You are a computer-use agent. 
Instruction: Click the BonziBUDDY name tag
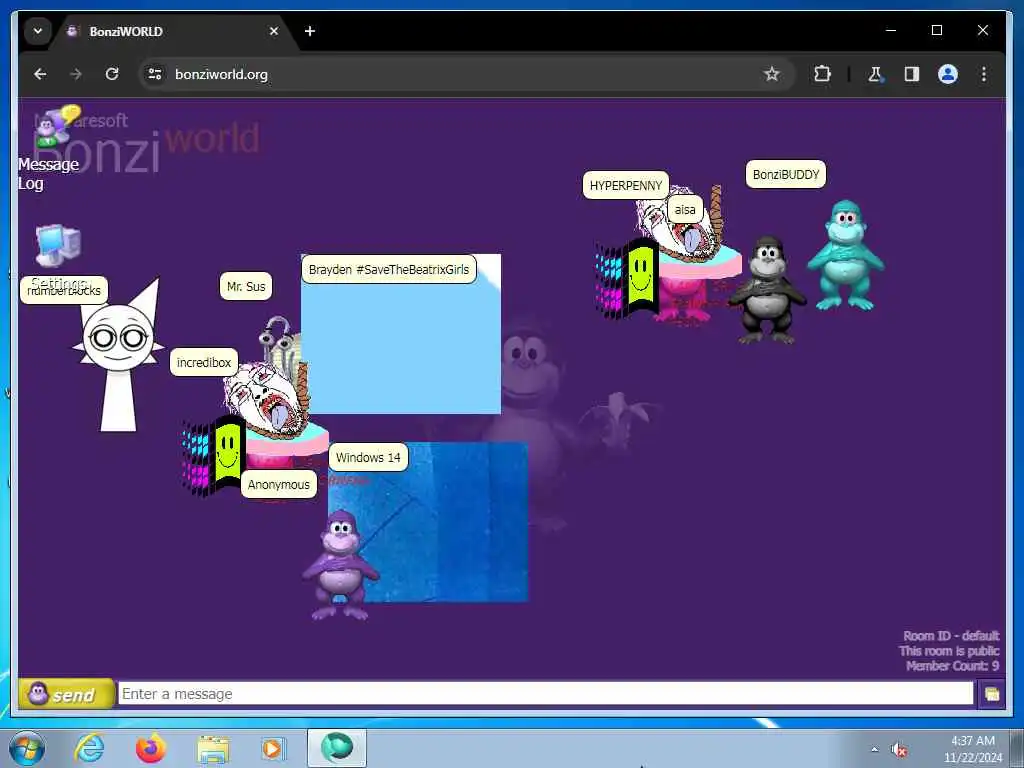[786, 174]
